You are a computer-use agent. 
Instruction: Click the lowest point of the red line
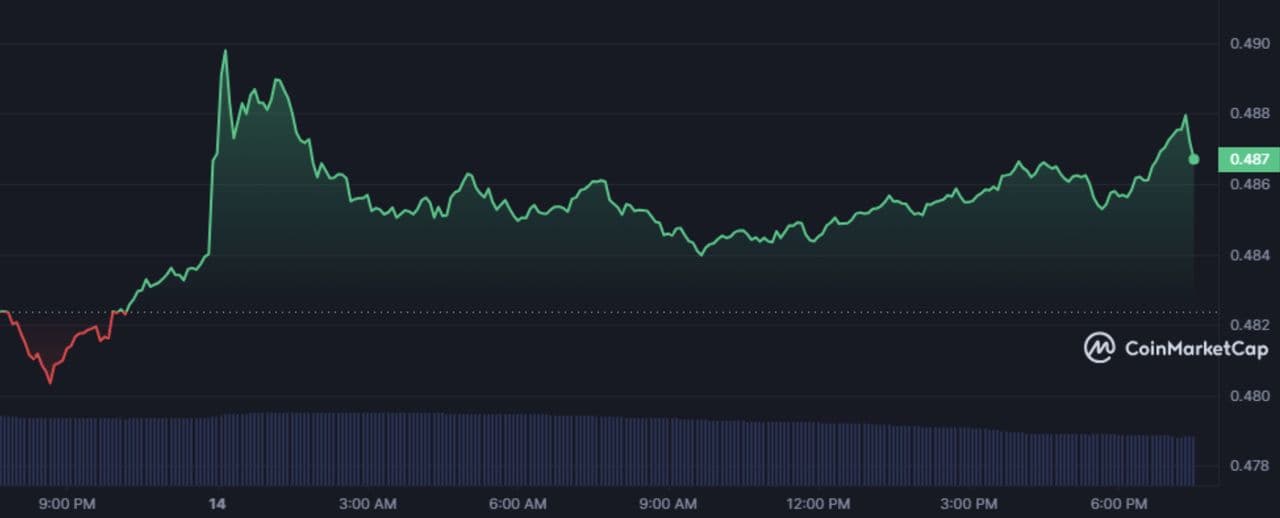tap(50, 382)
